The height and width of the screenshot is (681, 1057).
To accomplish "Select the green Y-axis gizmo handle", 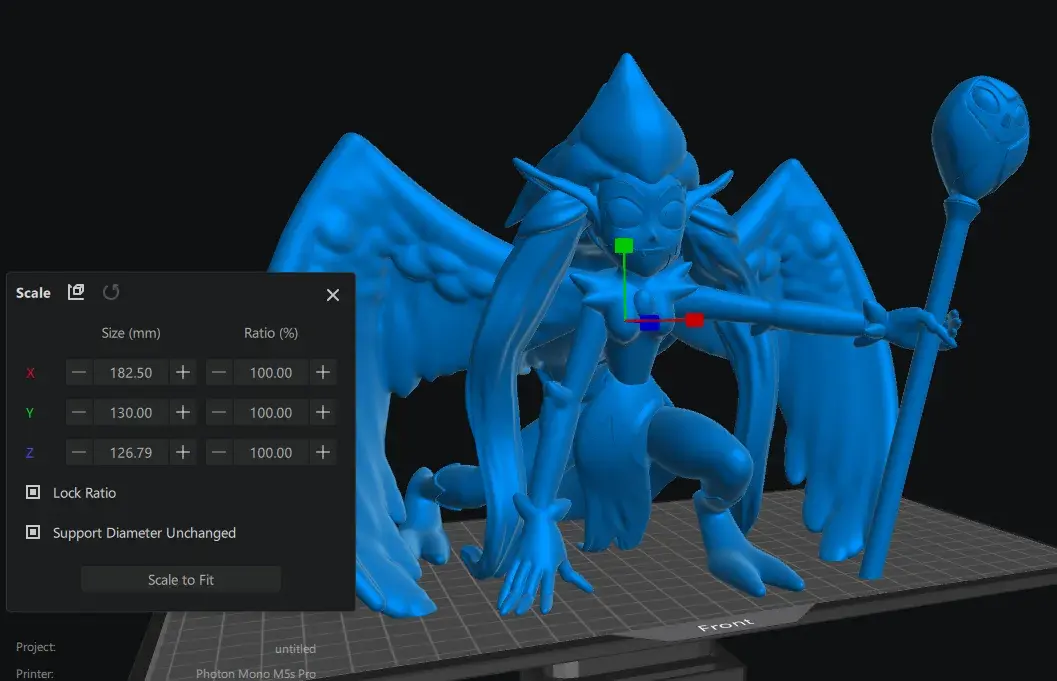I will coord(624,245).
